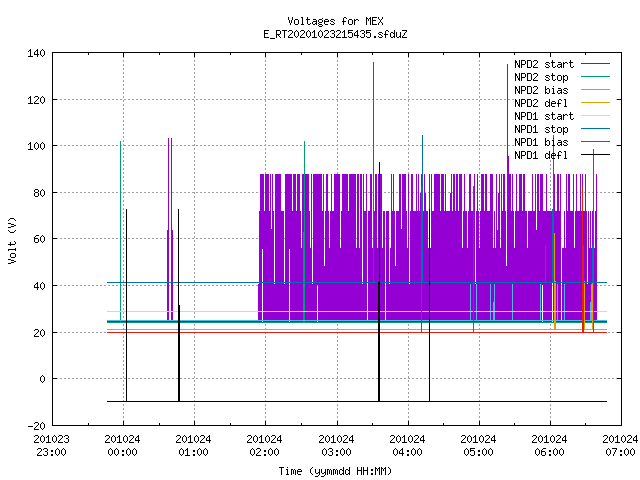Click the y-axis tick label 80
The width and height of the screenshot is (640, 480).
point(40,193)
